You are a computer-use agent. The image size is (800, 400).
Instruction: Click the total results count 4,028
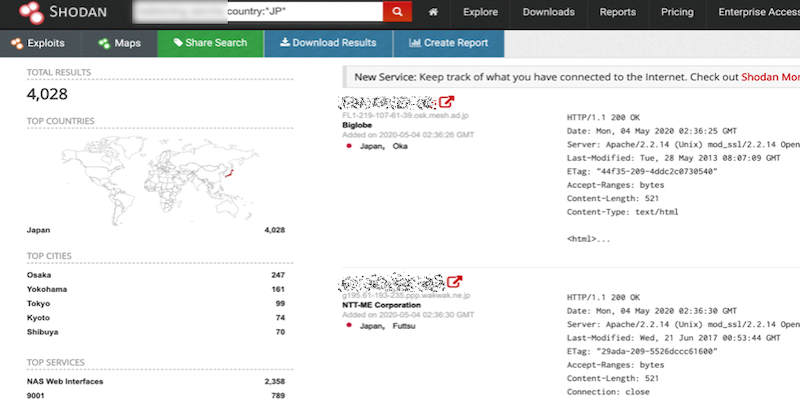[47, 94]
